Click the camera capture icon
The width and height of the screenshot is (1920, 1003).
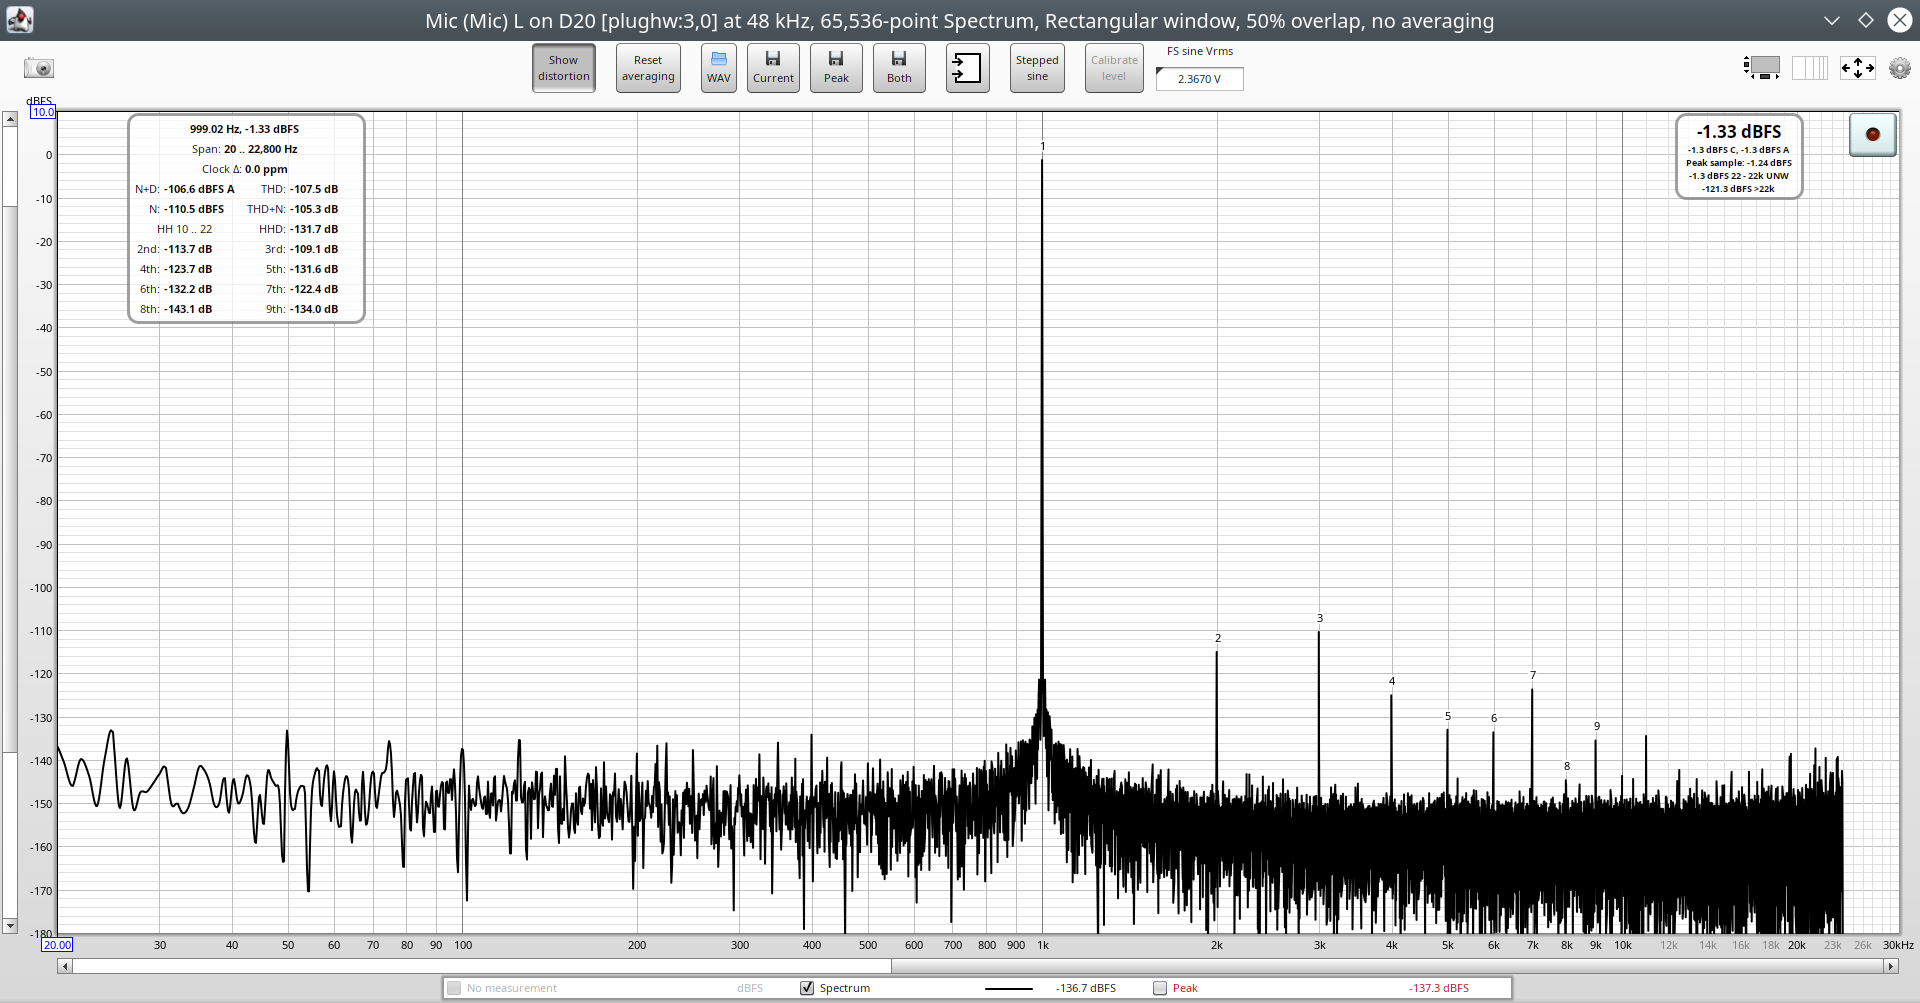[x=39, y=68]
